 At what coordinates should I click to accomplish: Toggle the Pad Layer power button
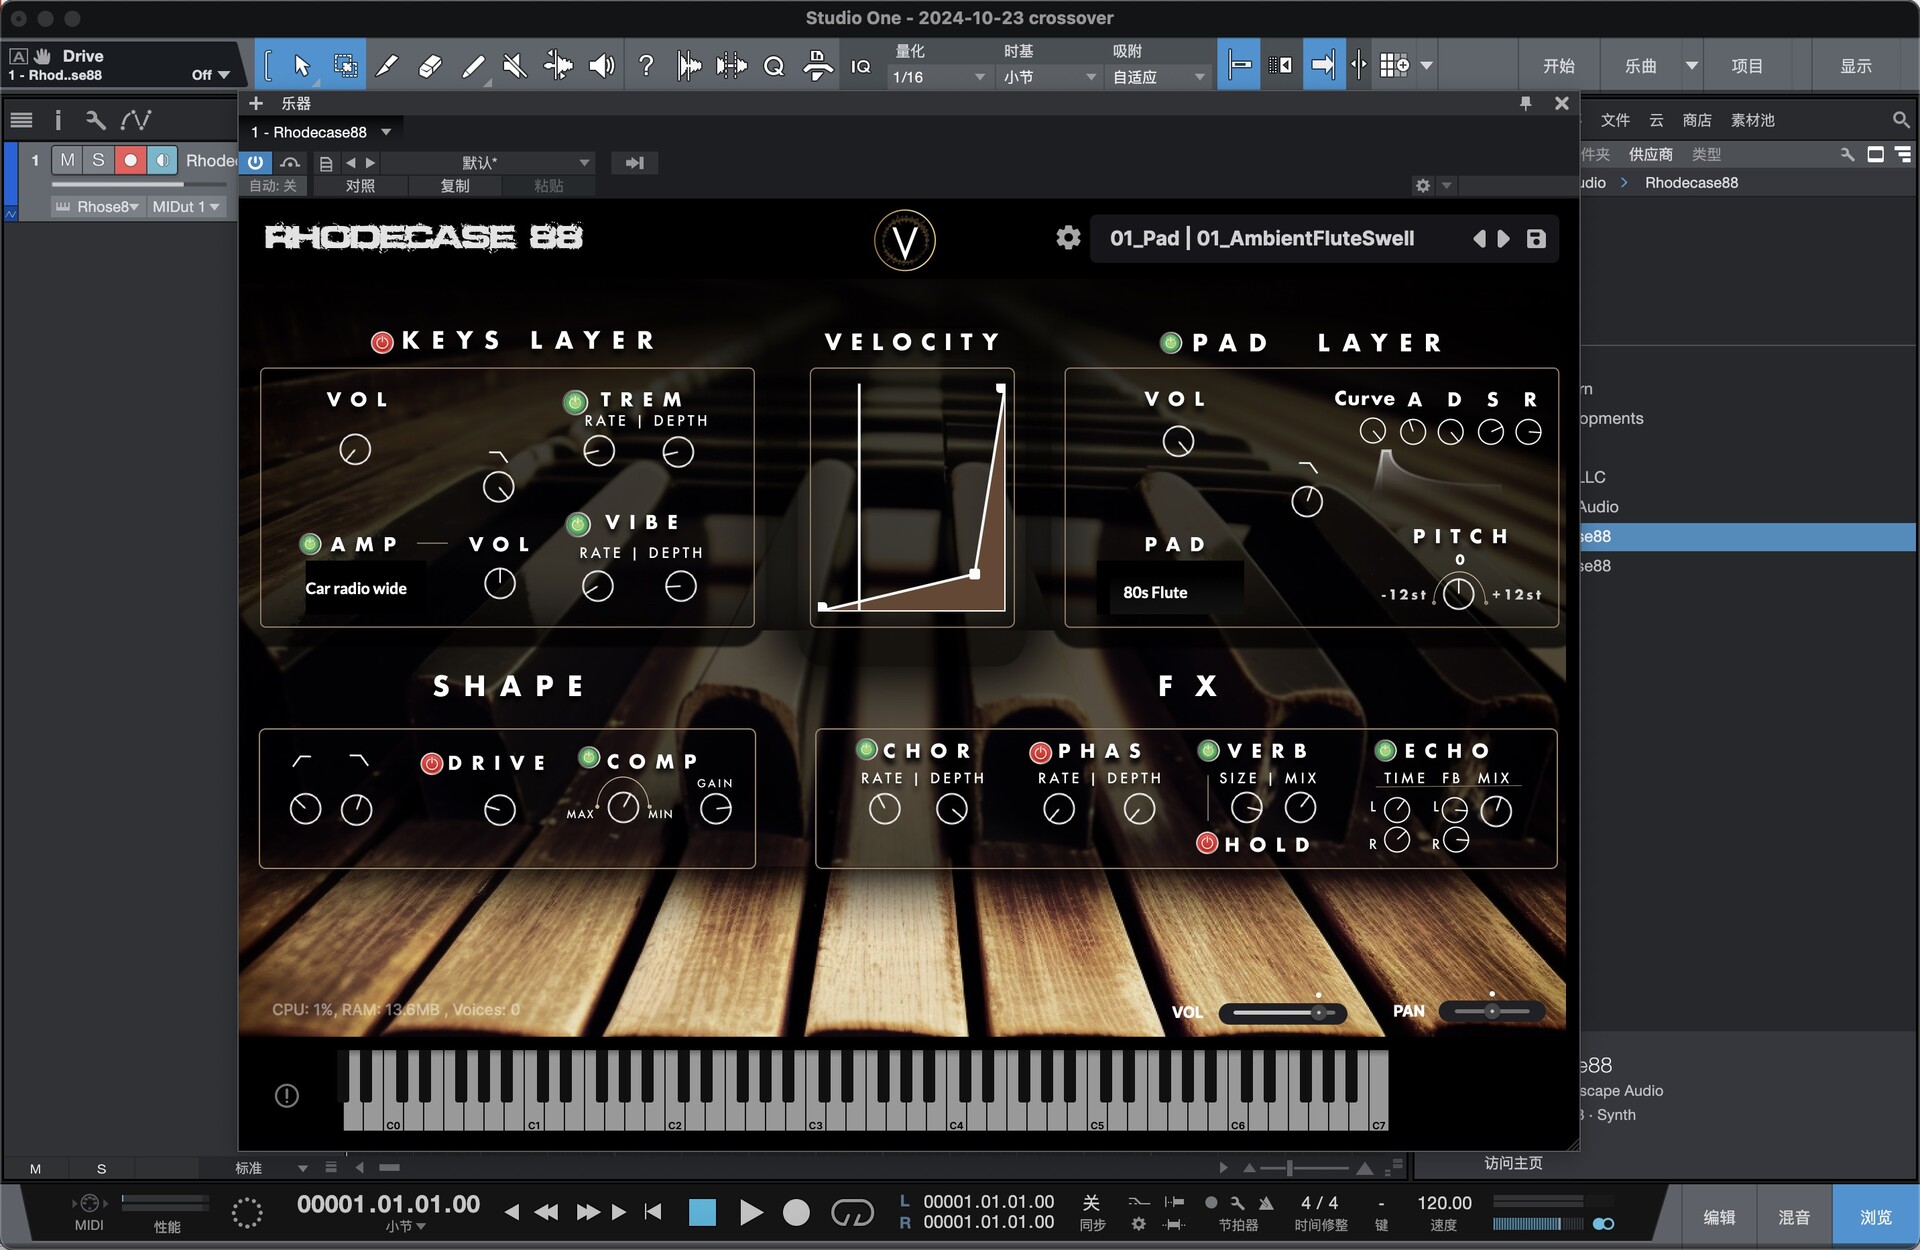[1170, 343]
